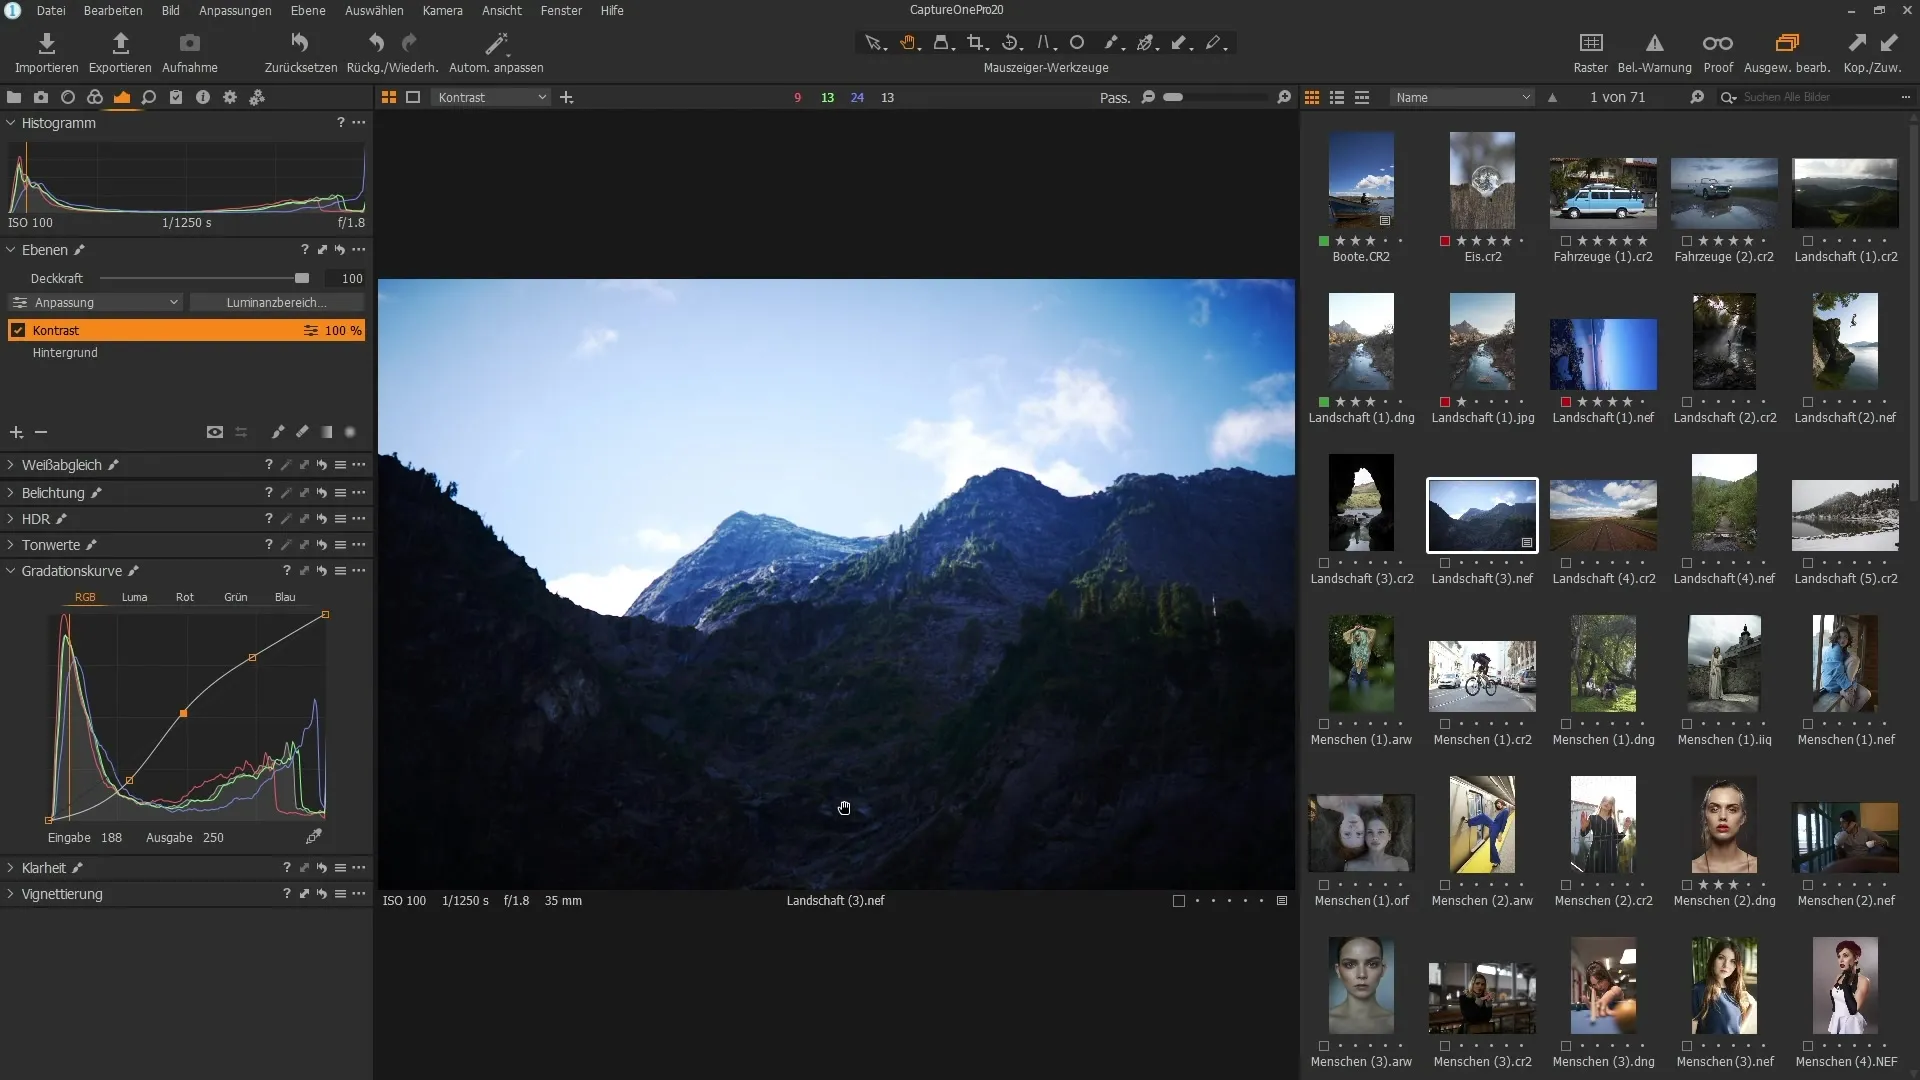Add a new layer with plus icon

16,432
